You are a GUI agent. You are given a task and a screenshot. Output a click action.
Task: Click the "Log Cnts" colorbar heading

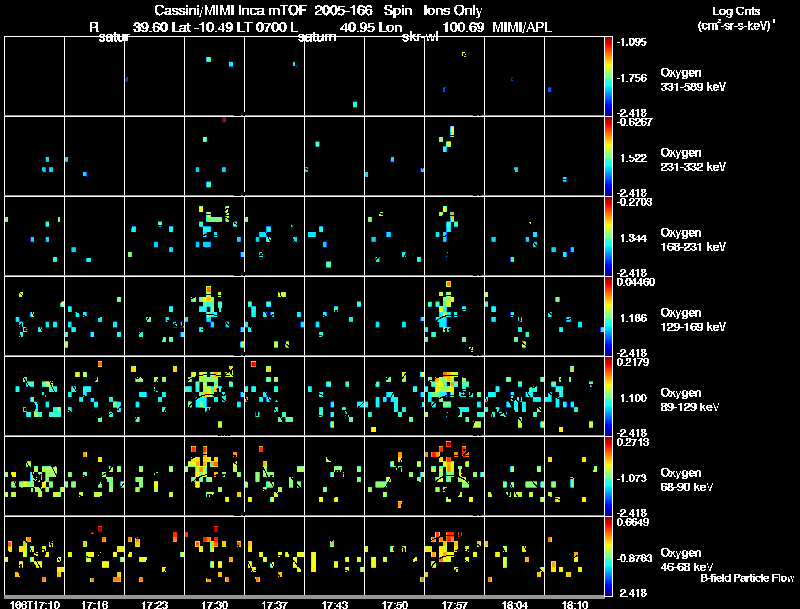coord(736,11)
